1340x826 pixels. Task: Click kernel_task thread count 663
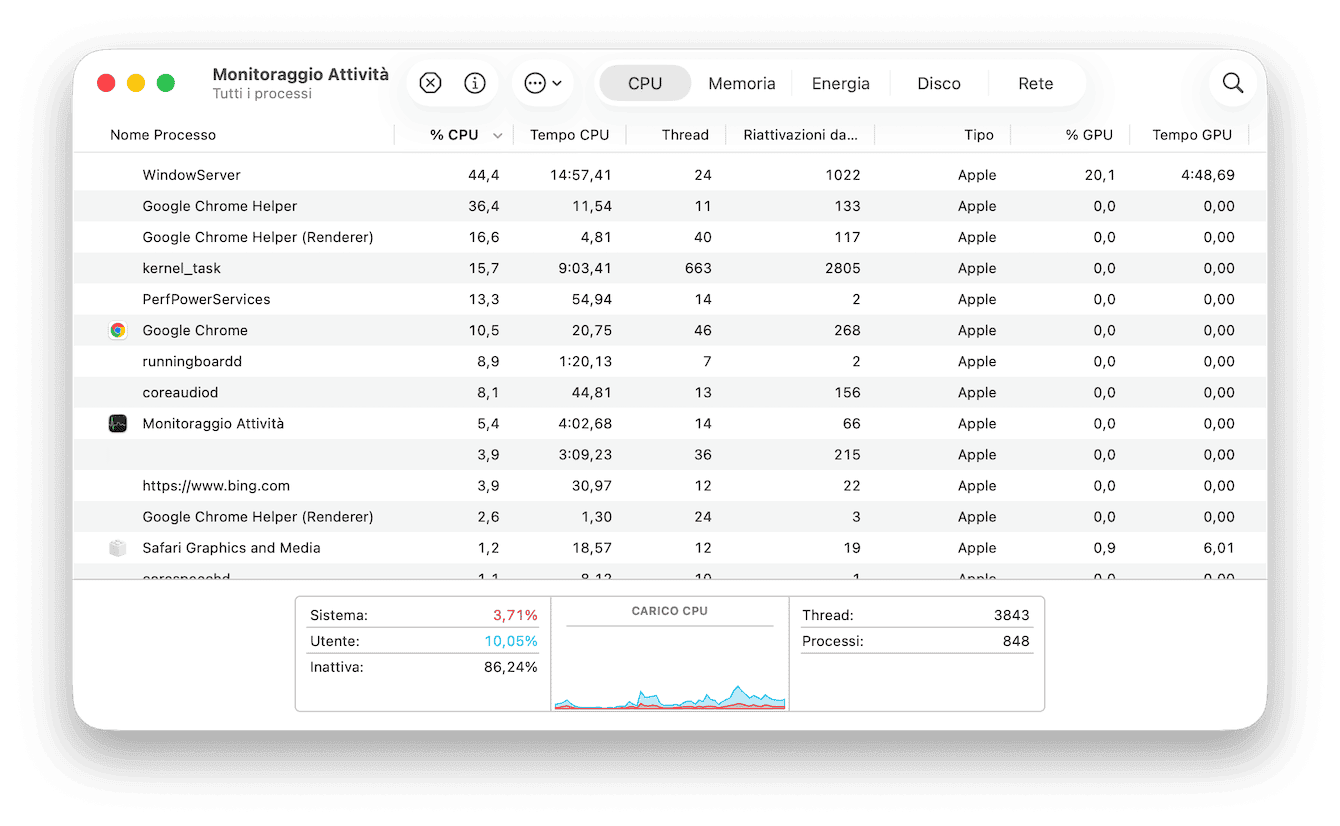click(698, 268)
